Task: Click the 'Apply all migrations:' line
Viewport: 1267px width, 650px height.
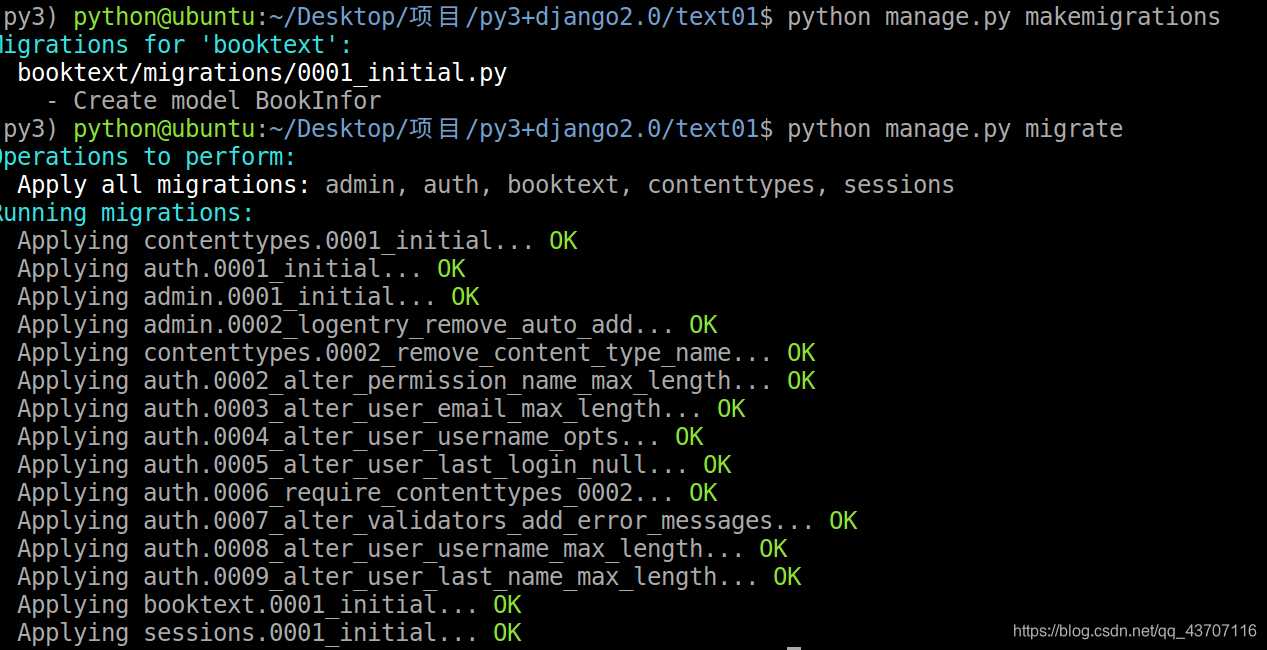Action: pos(486,185)
